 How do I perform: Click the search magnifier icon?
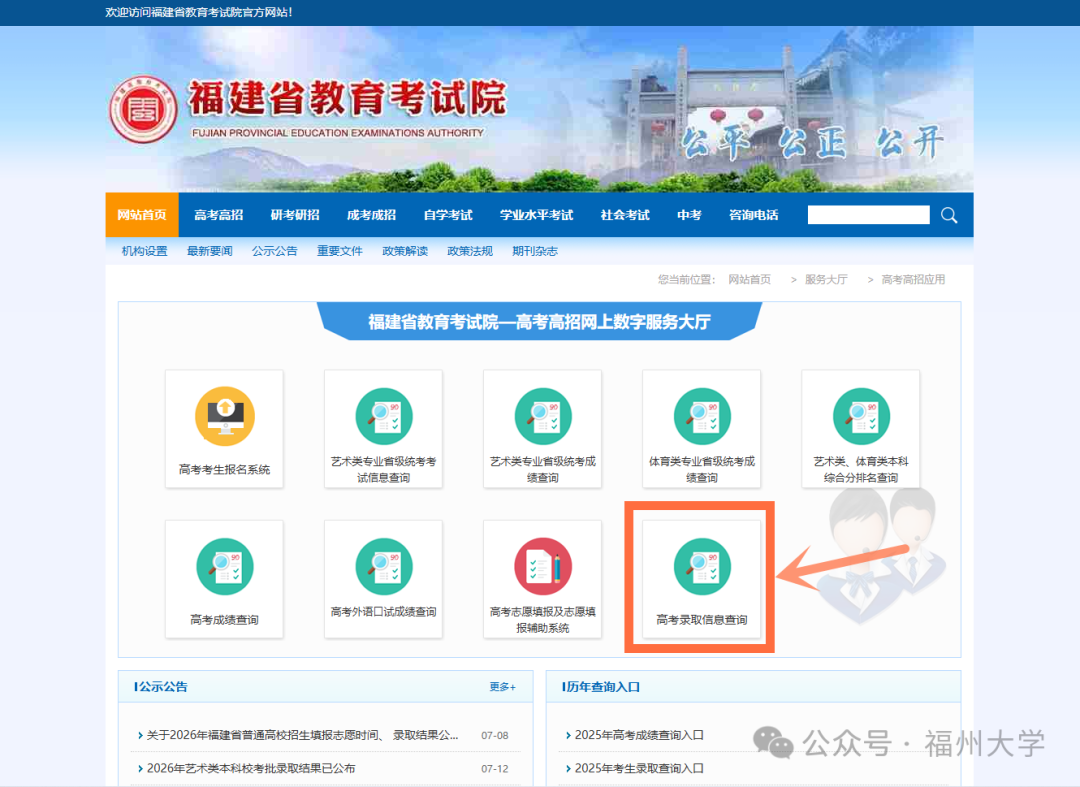click(949, 216)
